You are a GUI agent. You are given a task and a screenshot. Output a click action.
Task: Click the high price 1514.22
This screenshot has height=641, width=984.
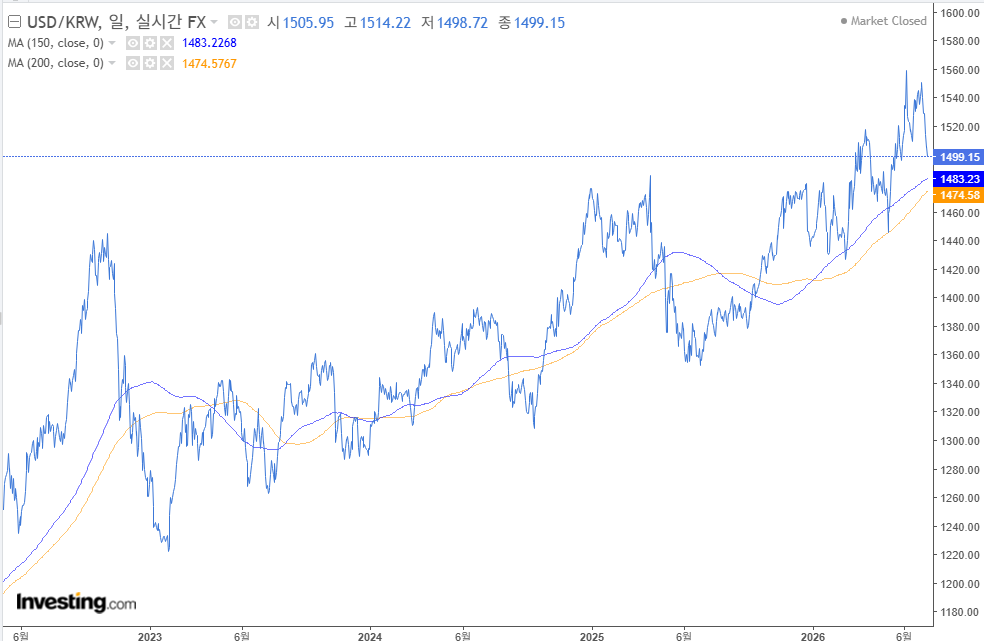[385, 23]
